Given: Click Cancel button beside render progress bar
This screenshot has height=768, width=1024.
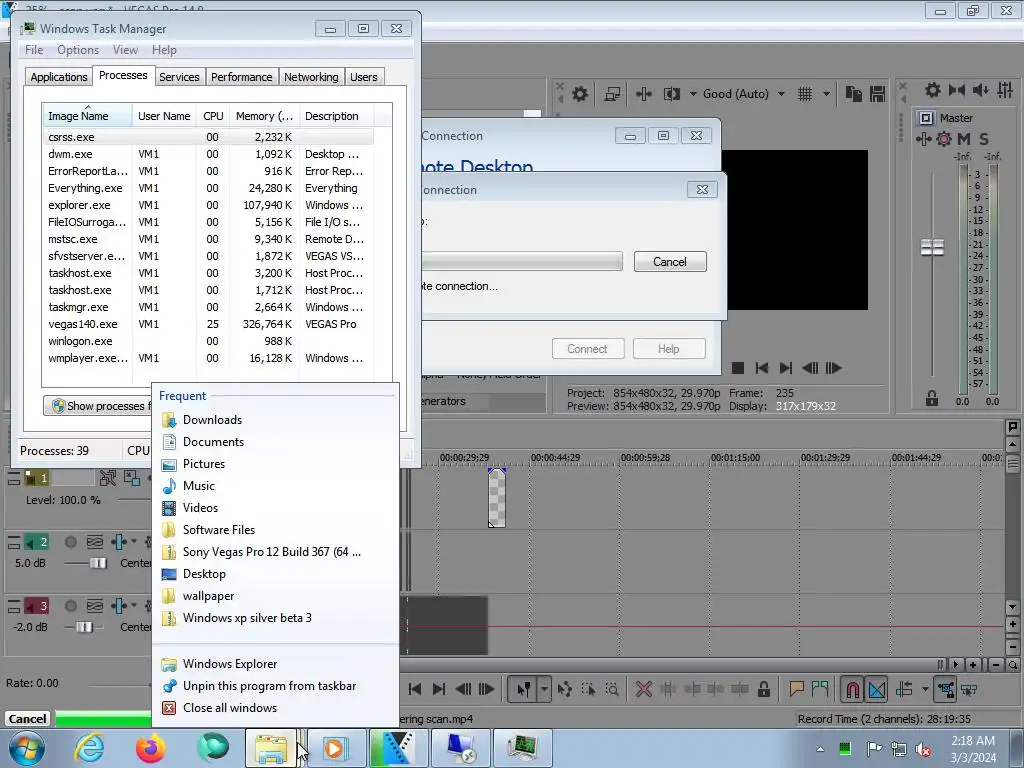Looking at the screenshot, I should 27,719.
